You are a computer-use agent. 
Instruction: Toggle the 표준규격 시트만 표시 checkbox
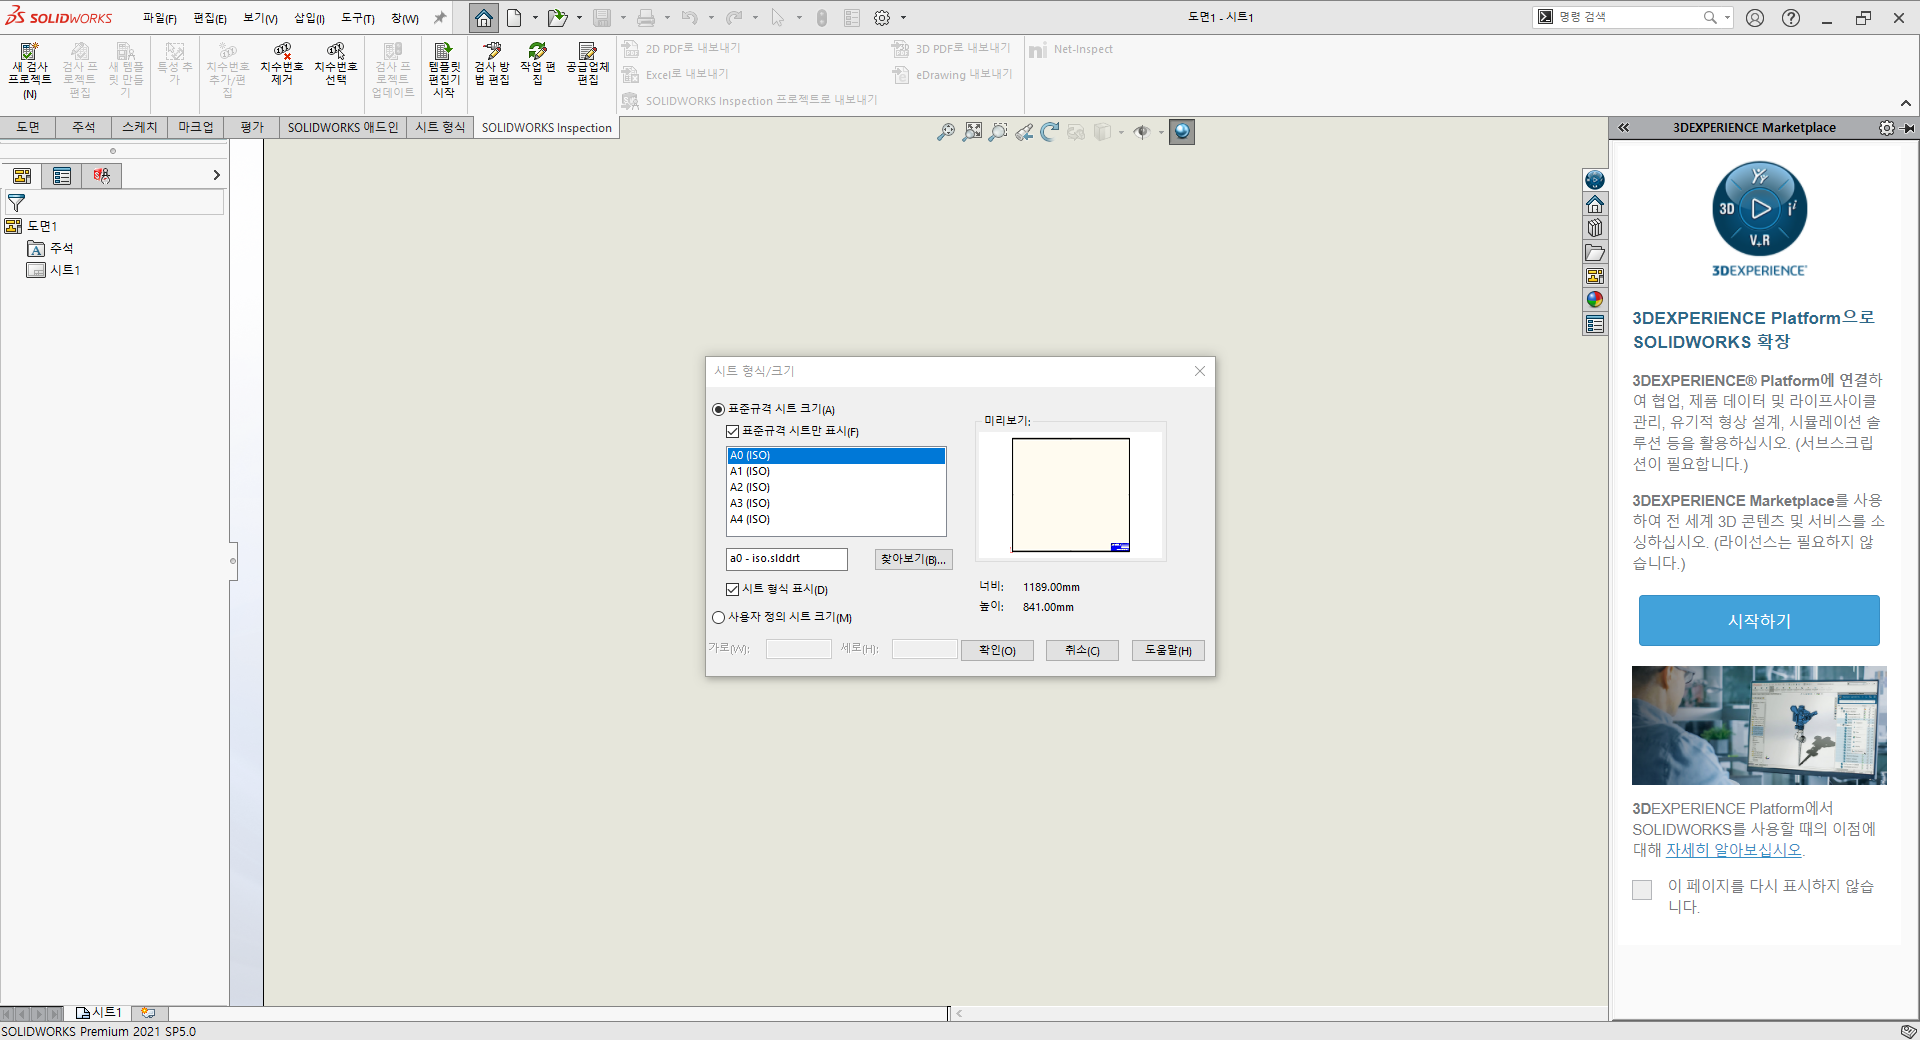click(x=732, y=431)
